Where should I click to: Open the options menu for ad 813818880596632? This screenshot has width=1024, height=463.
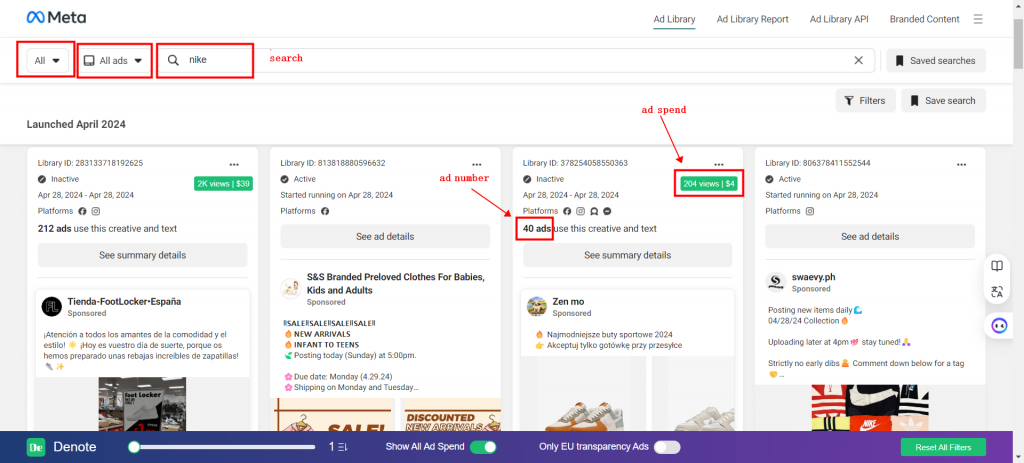point(477,165)
